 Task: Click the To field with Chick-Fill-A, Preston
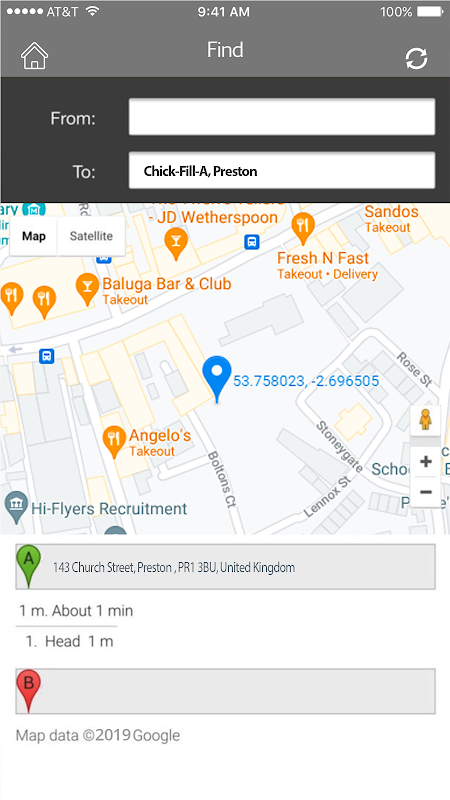[x=282, y=170]
